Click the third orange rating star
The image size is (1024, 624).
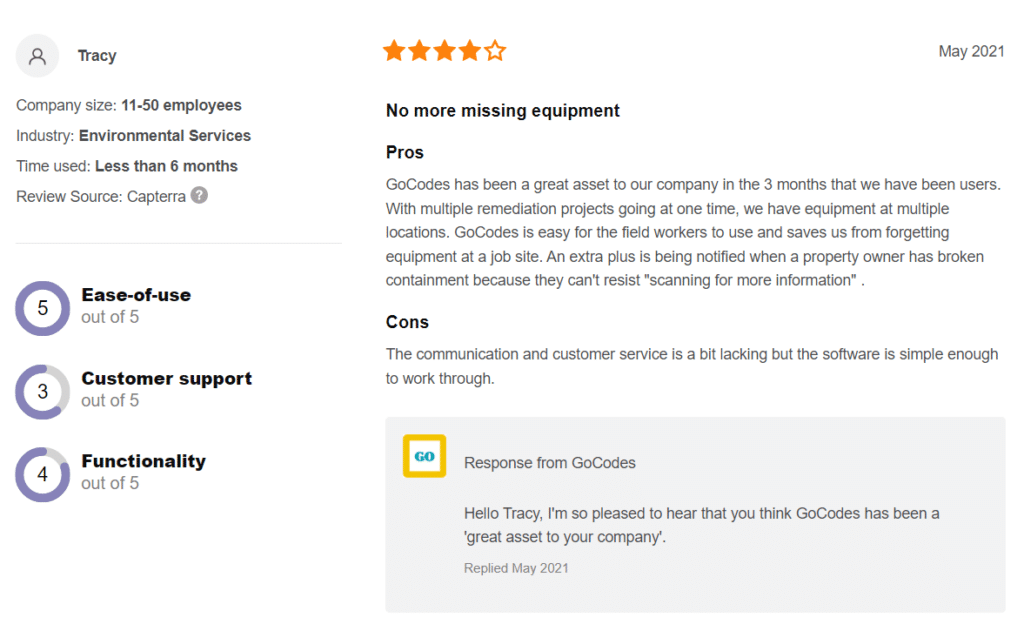click(445, 51)
